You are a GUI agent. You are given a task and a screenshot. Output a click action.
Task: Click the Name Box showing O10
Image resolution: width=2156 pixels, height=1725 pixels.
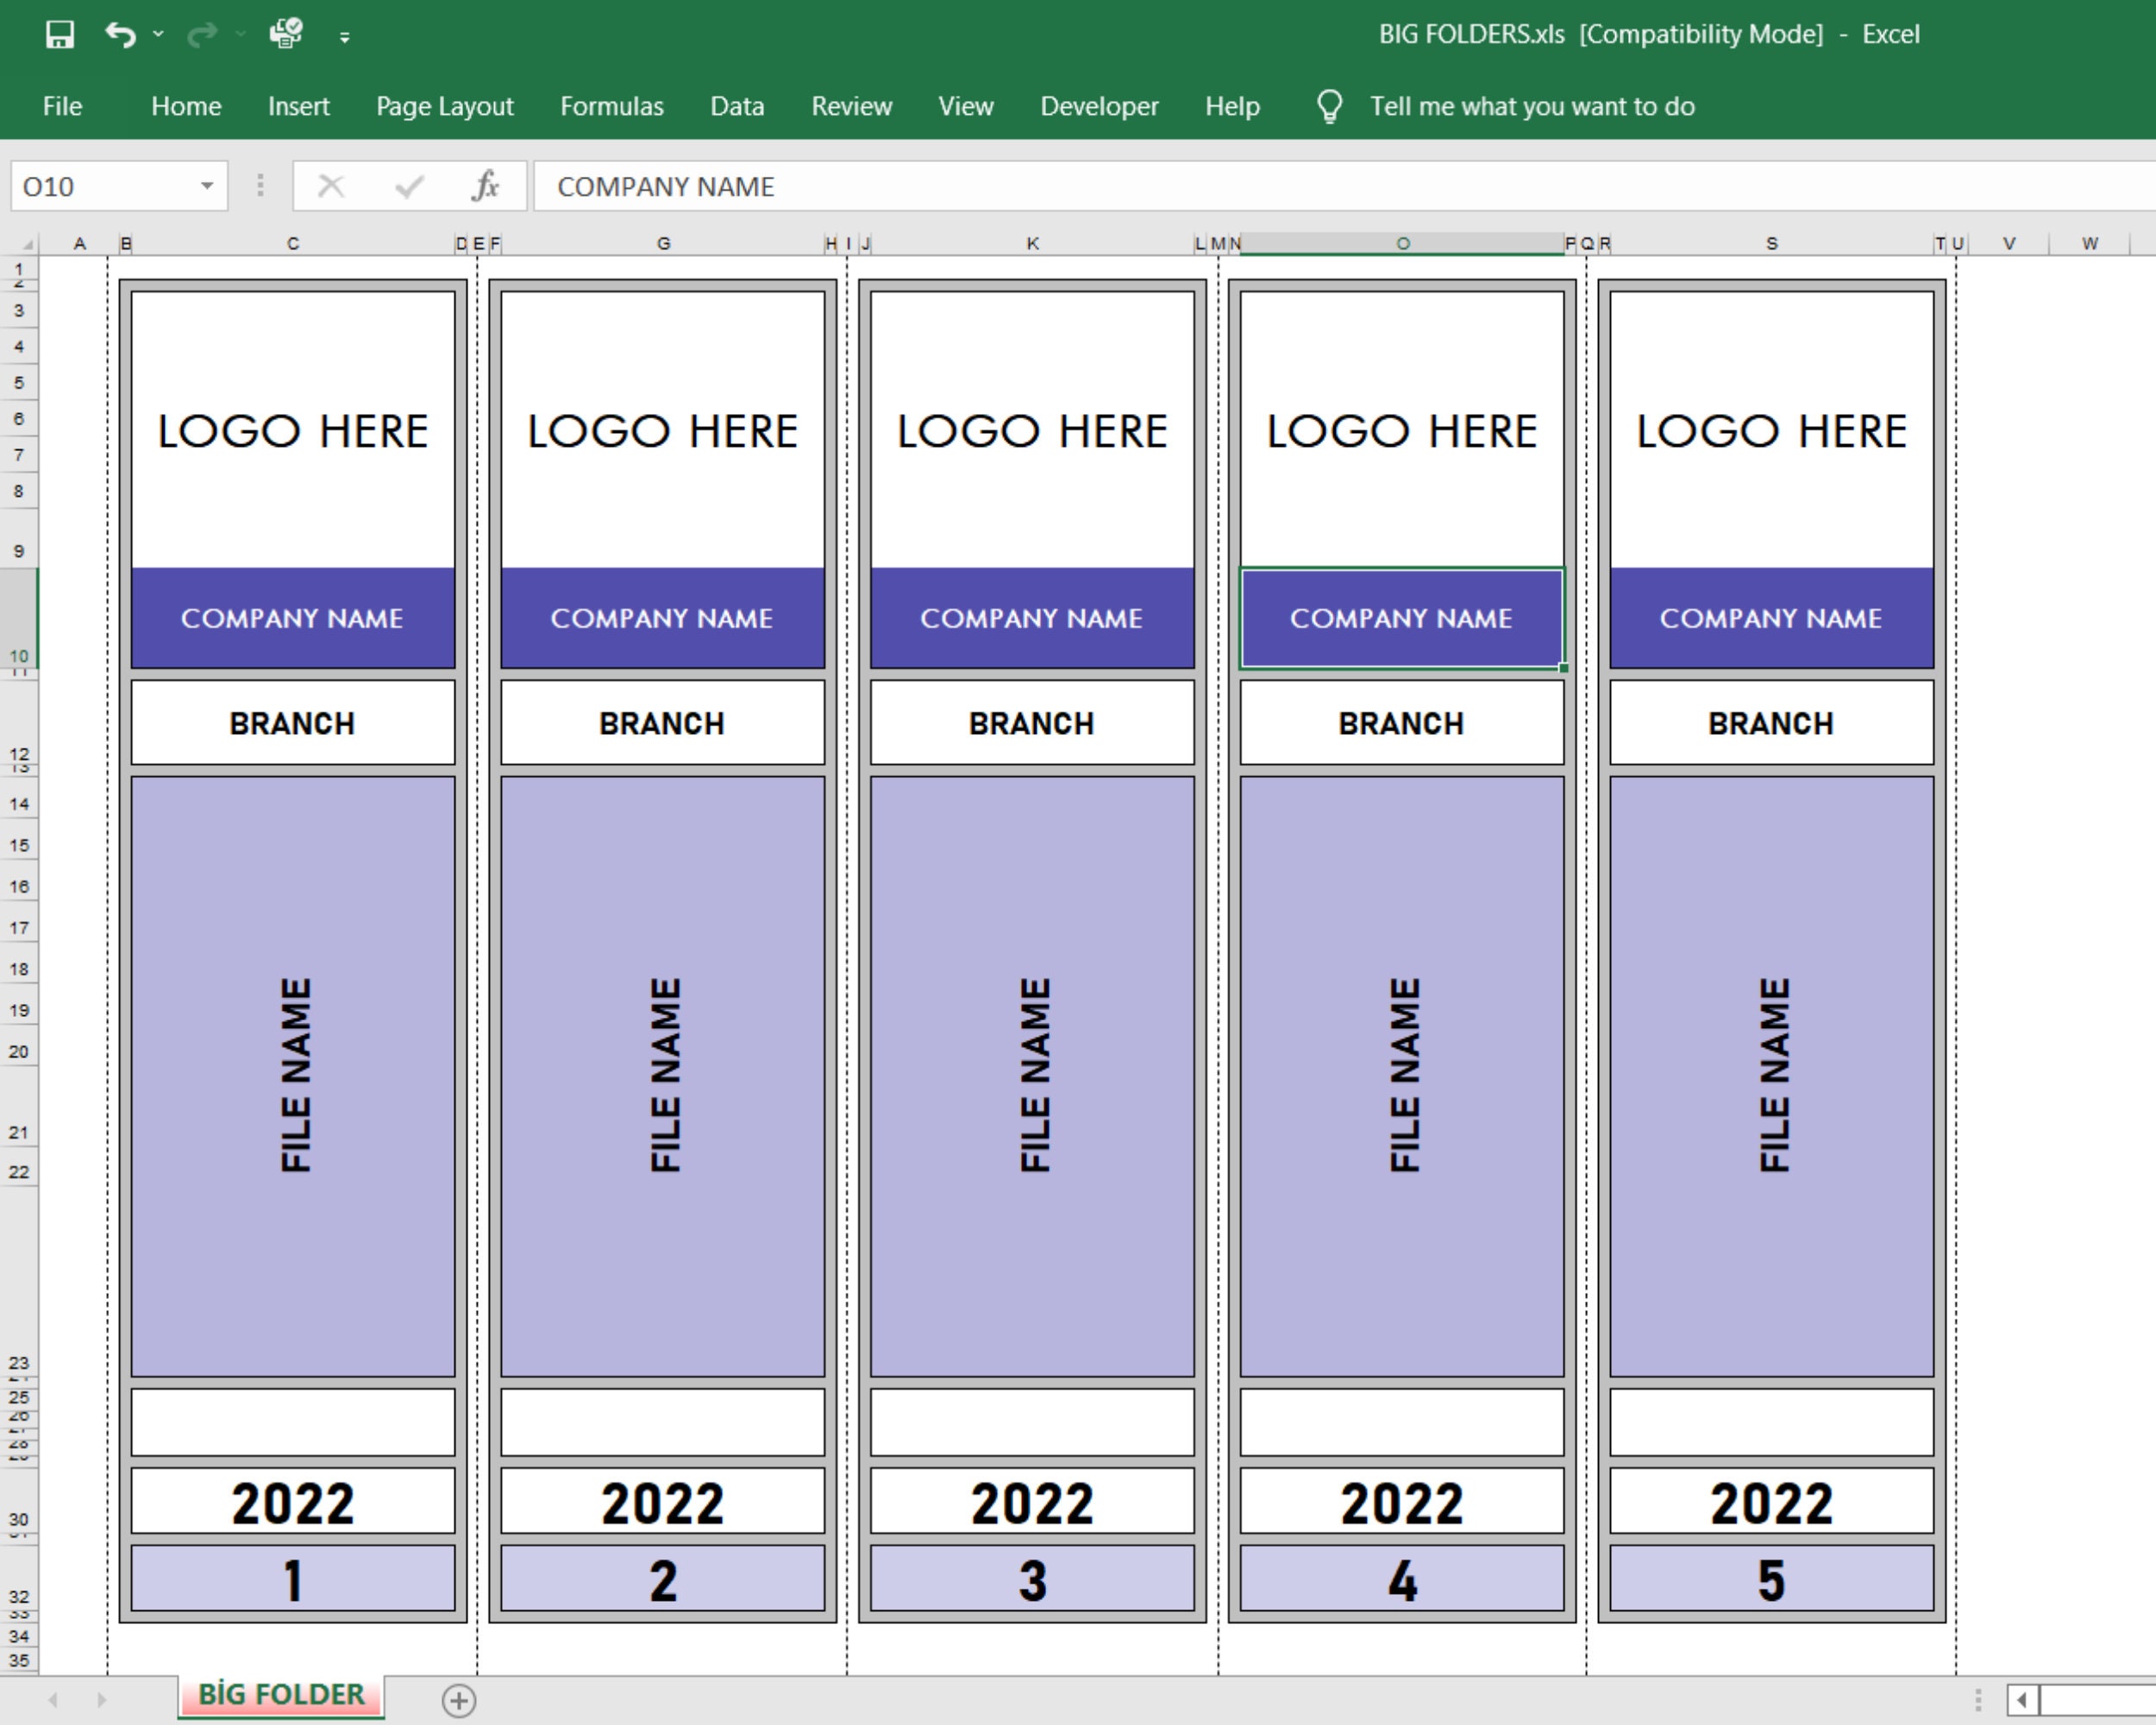pos(104,186)
